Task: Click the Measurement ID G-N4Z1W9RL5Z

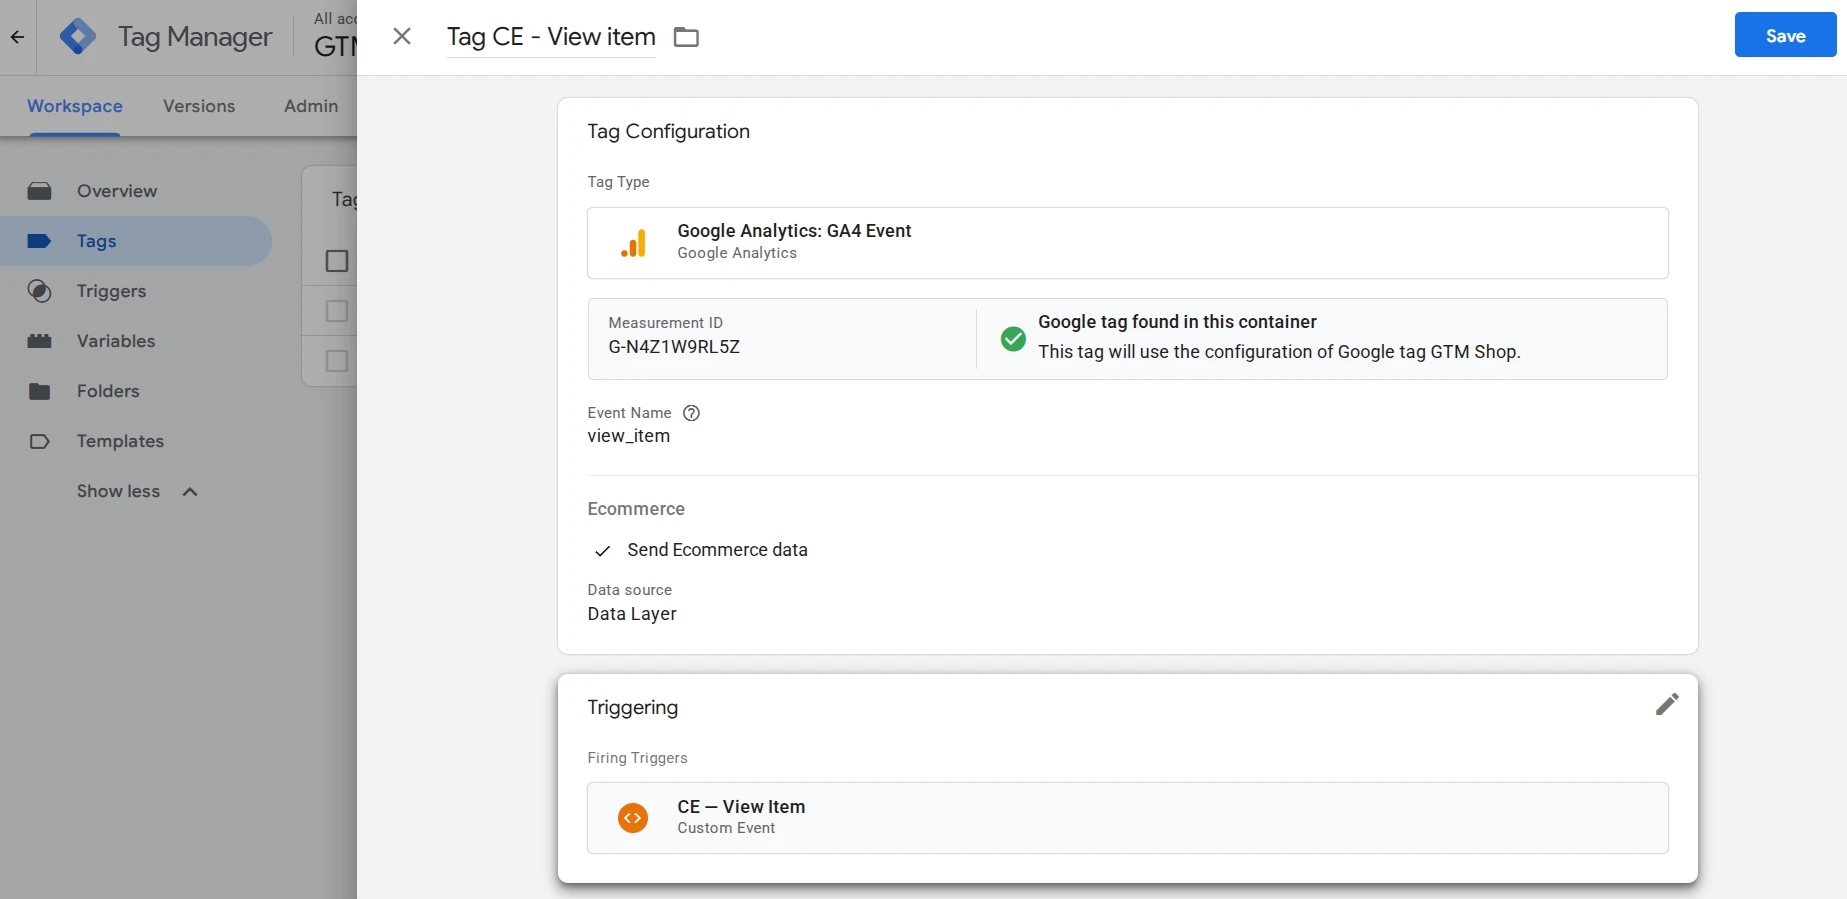Action: pyautogui.click(x=674, y=347)
